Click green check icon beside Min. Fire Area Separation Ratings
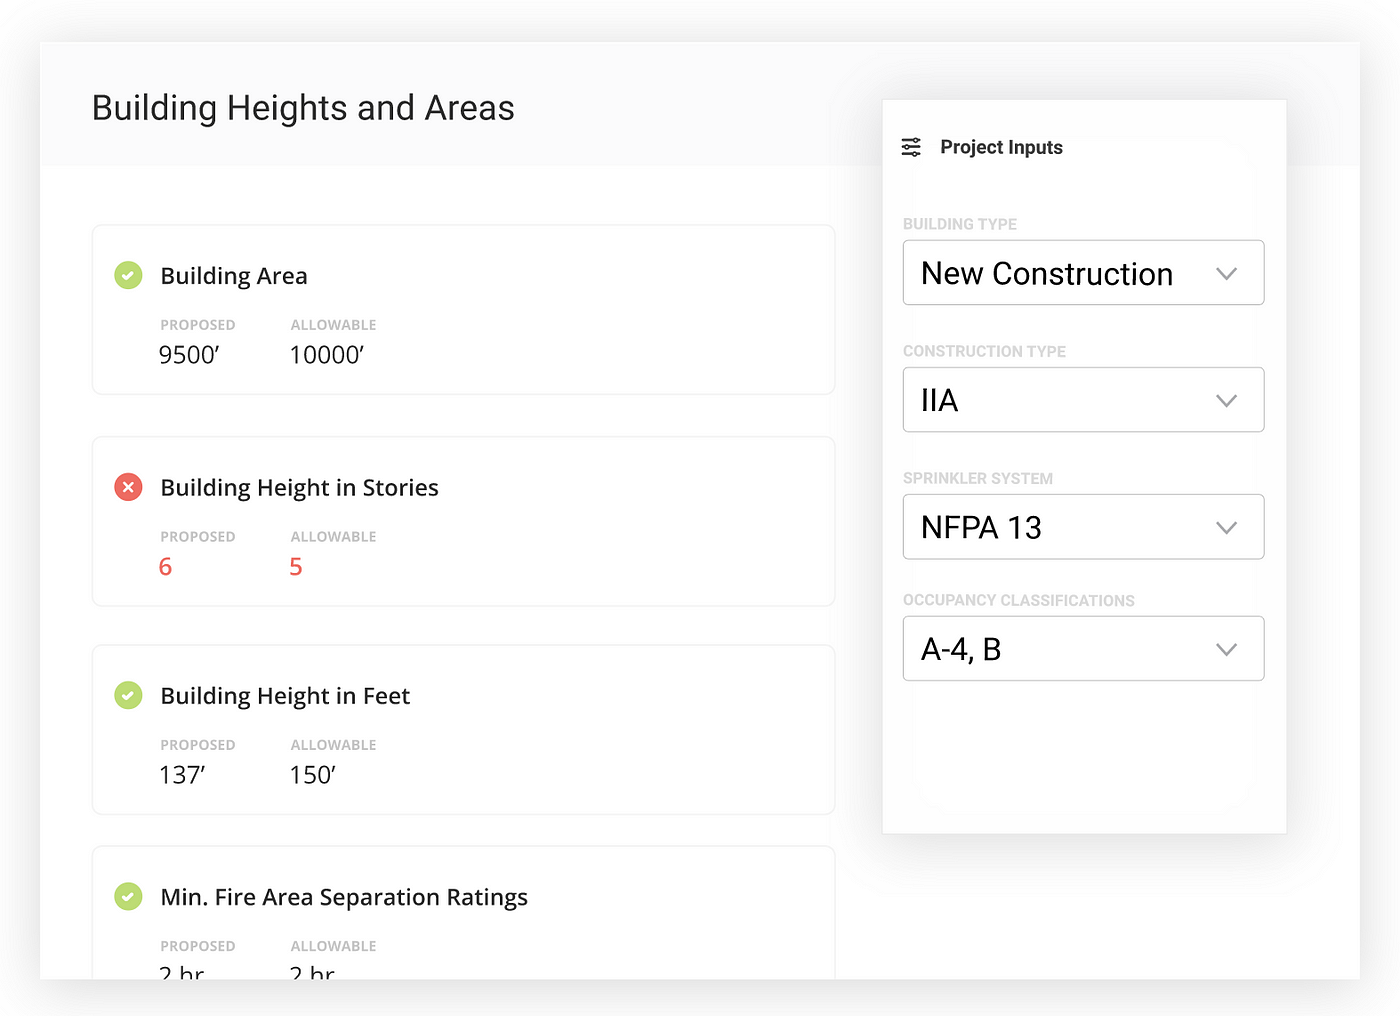The image size is (1400, 1016). tap(128, 896)
